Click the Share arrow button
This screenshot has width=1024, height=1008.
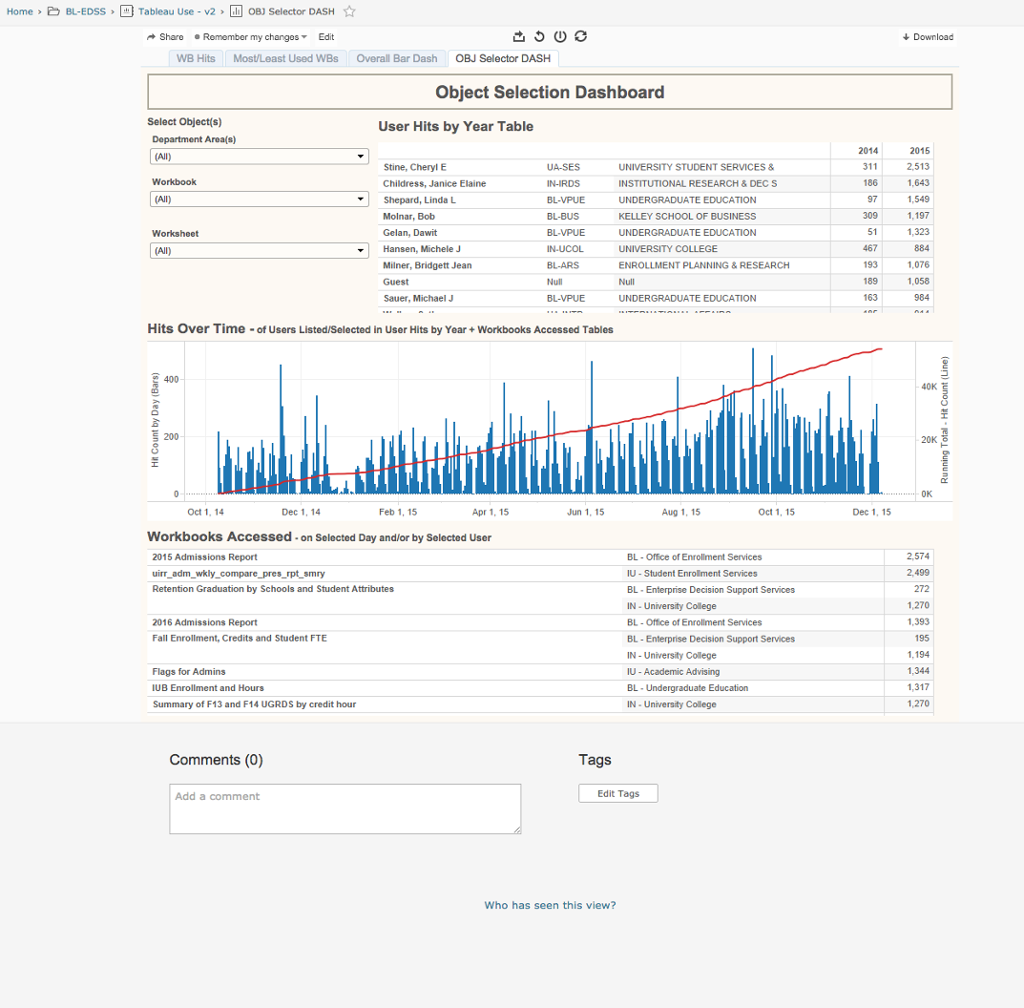click(165, 37)
